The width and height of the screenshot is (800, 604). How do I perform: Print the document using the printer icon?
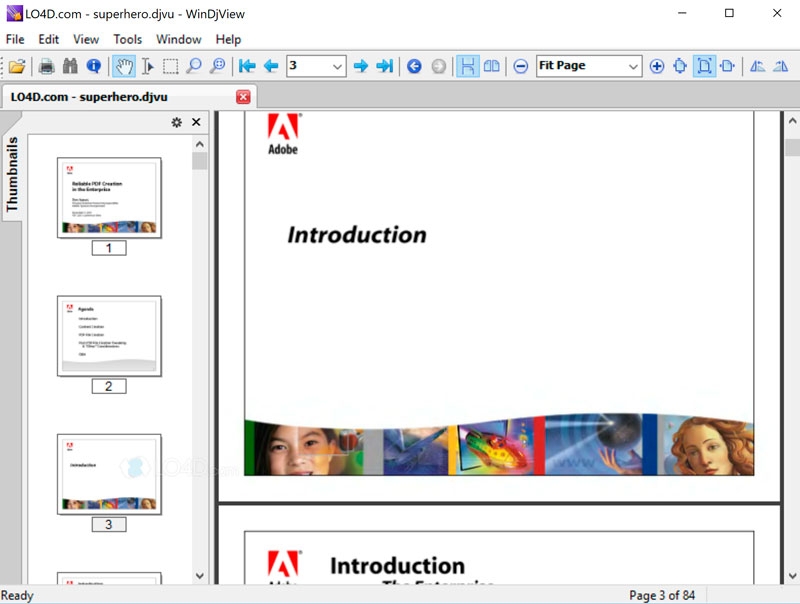46,66
